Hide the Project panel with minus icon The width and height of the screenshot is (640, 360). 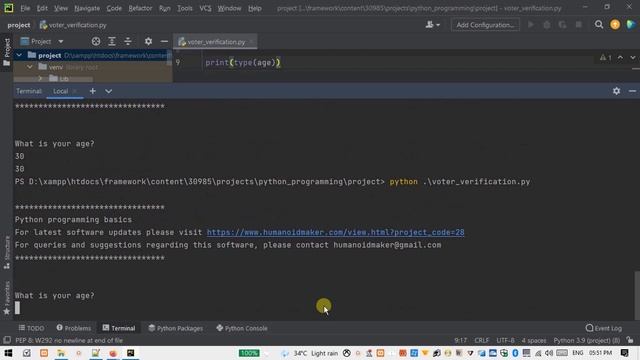[x=164, y=41]
